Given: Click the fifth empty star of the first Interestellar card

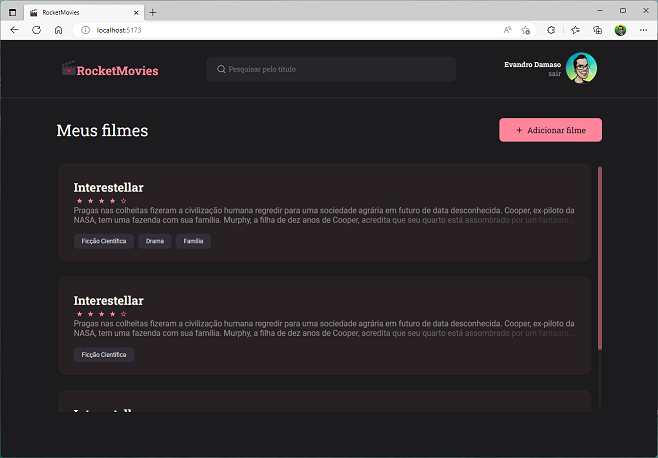Looking at the screenshot, I should 123,201.
